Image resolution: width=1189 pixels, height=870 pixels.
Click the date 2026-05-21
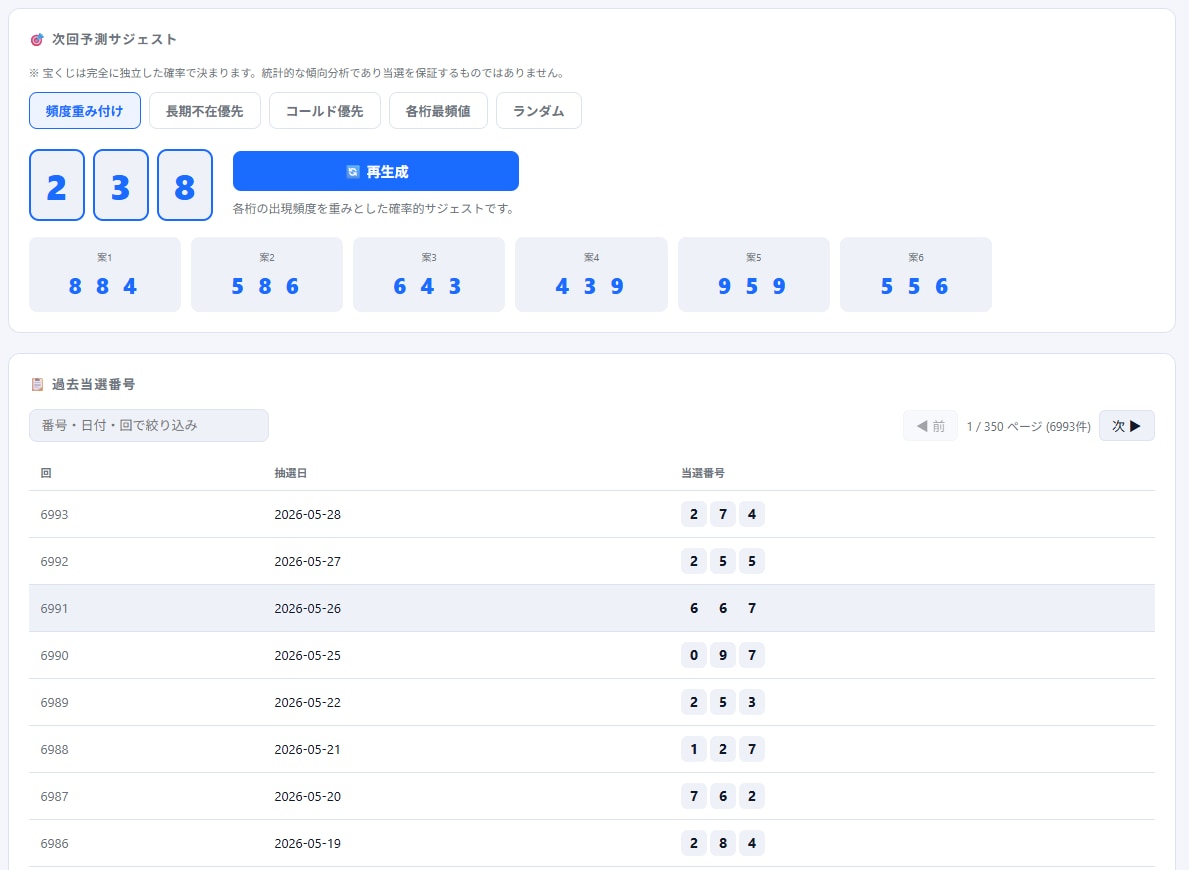click(308, 749)
